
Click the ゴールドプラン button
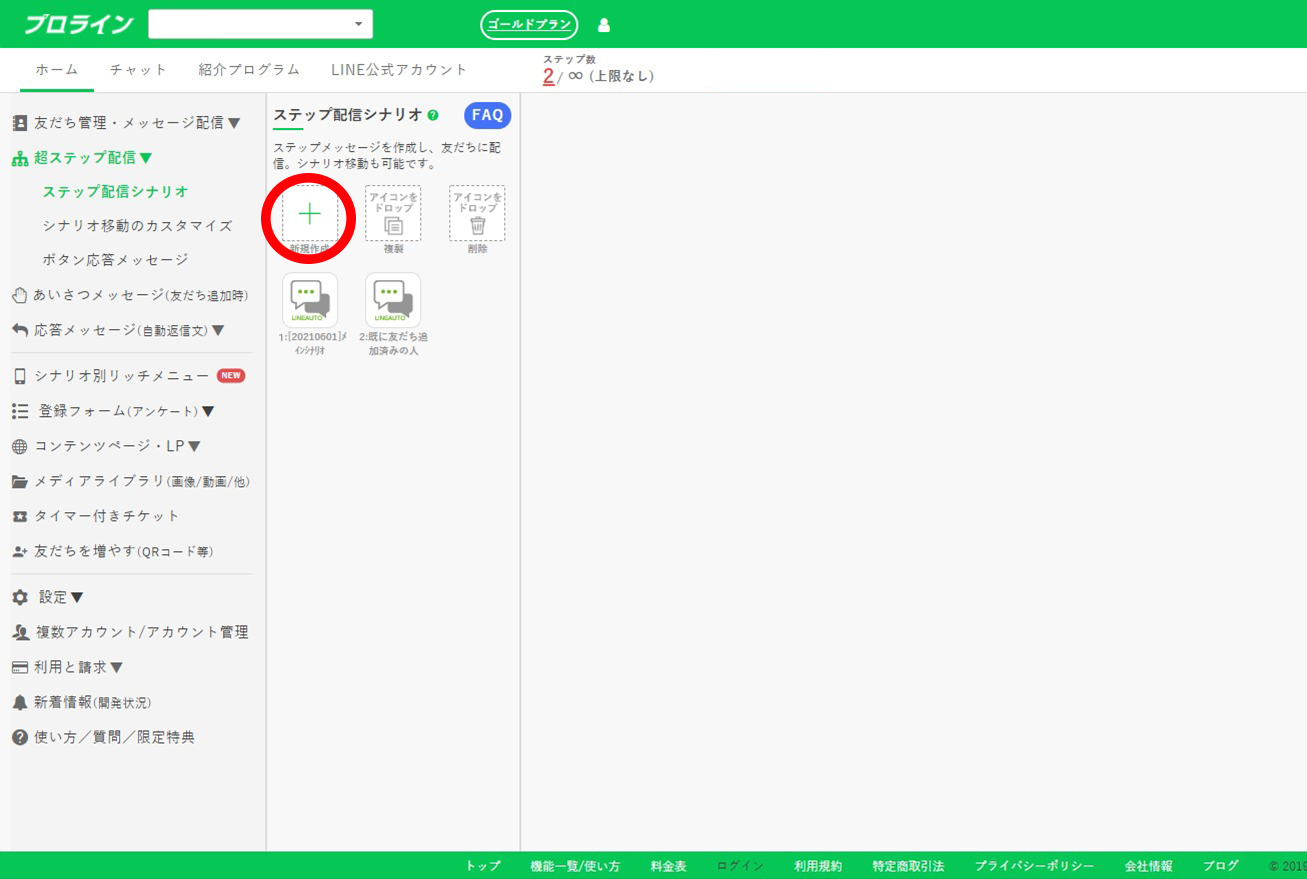tap(529, 25)
